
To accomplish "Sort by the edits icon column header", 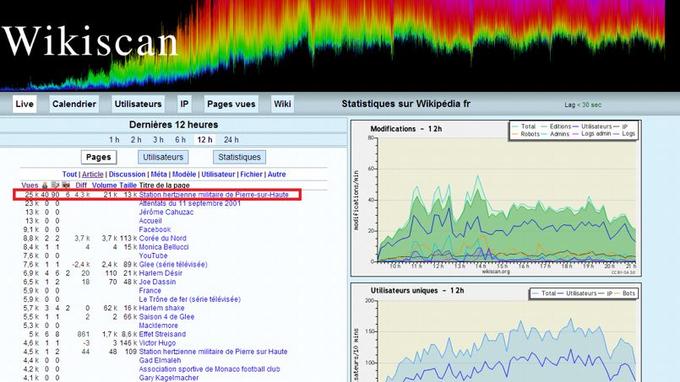I will point(55,185).
